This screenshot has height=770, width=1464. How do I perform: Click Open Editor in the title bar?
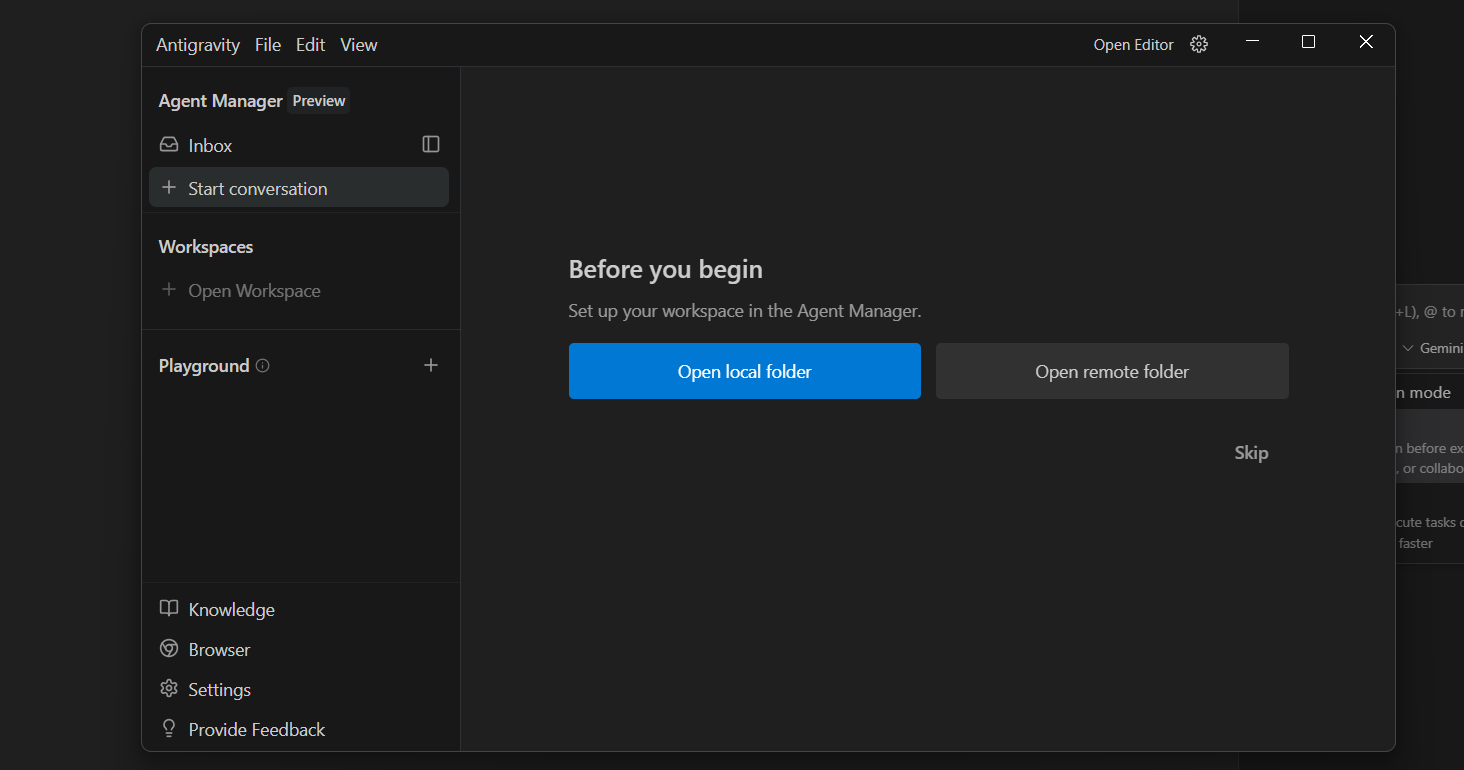click(x=1133, y=45)
